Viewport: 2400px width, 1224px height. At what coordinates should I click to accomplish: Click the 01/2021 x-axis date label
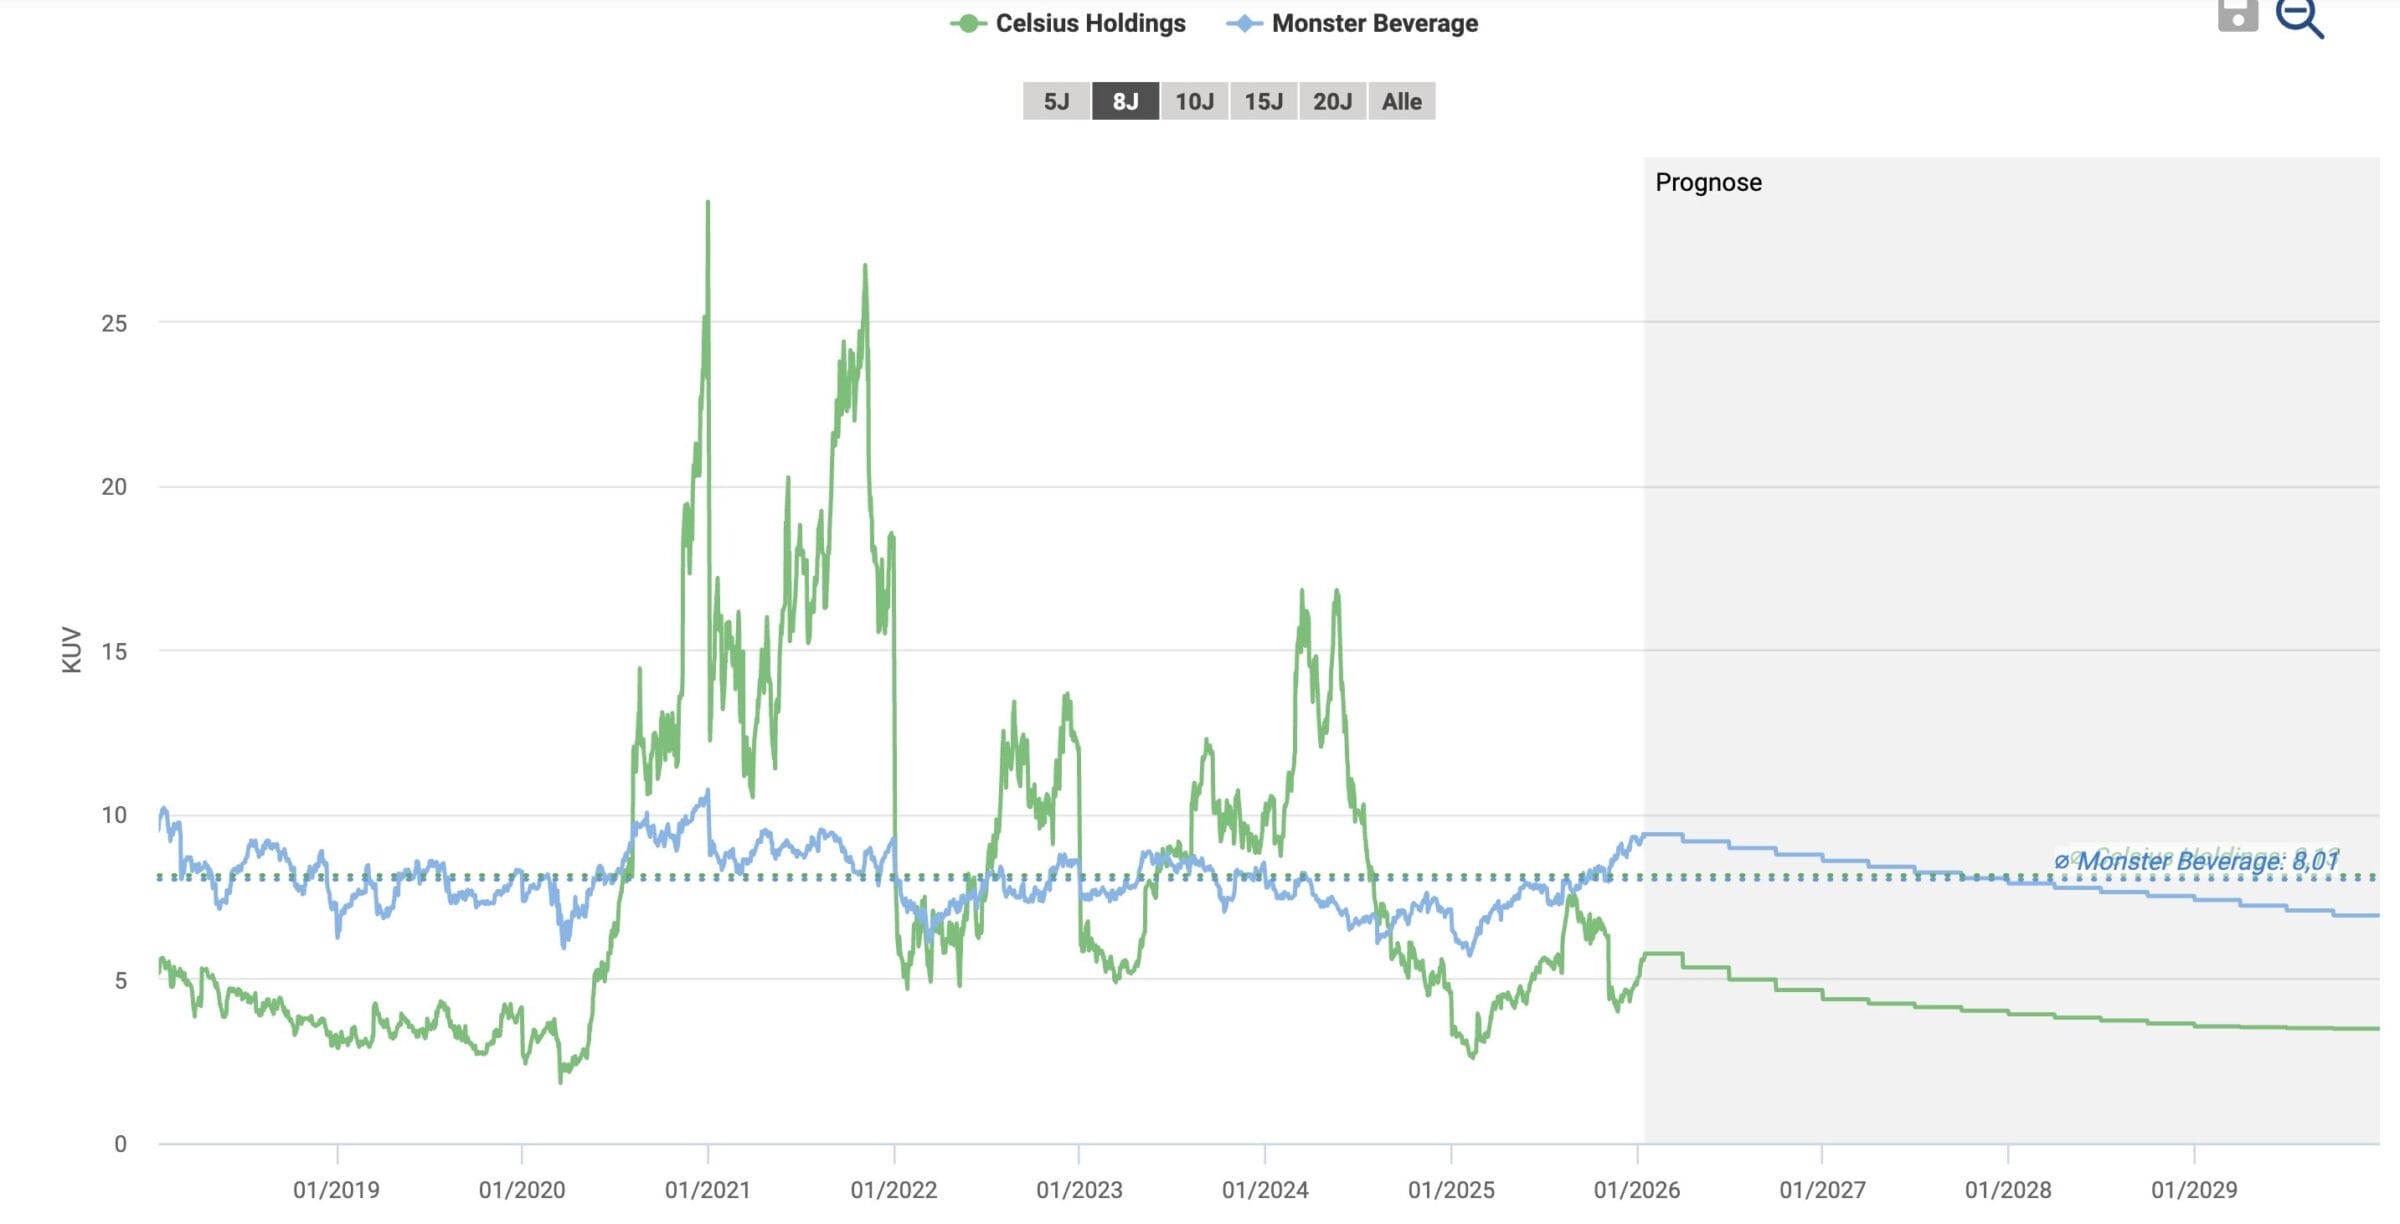pyautogui.click(x=707, y=1190)
